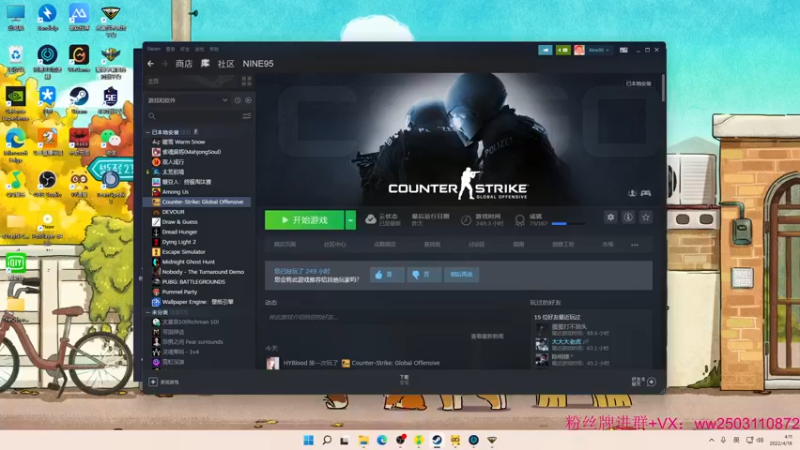The width and height of the screenshot is (800, 450).
Task: Click 添加游戏 plus icon at bottom left
Action: [153, 382]
